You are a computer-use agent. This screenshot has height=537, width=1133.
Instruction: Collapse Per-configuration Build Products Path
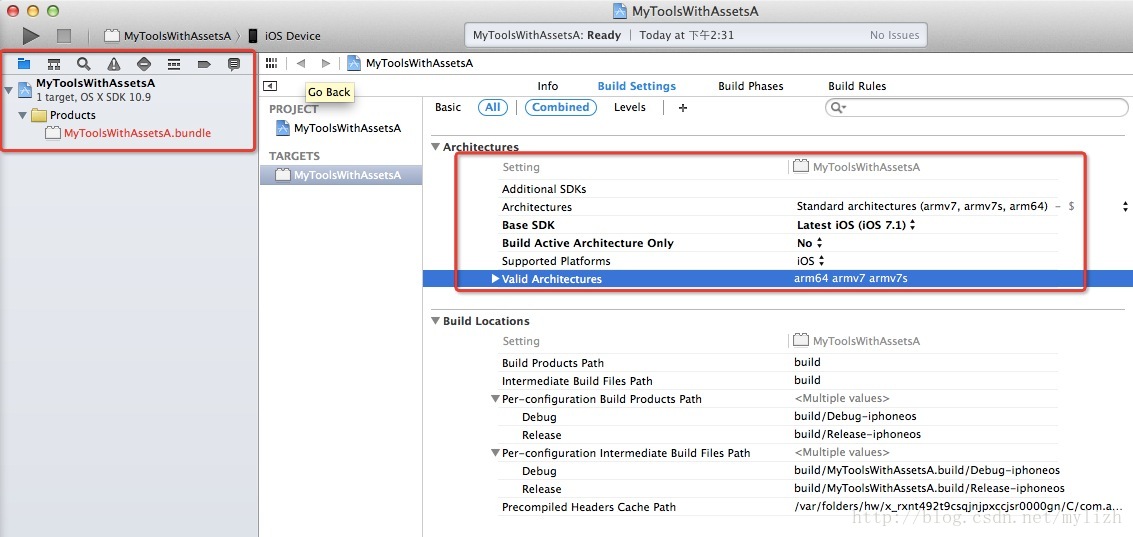pos(495,398)
